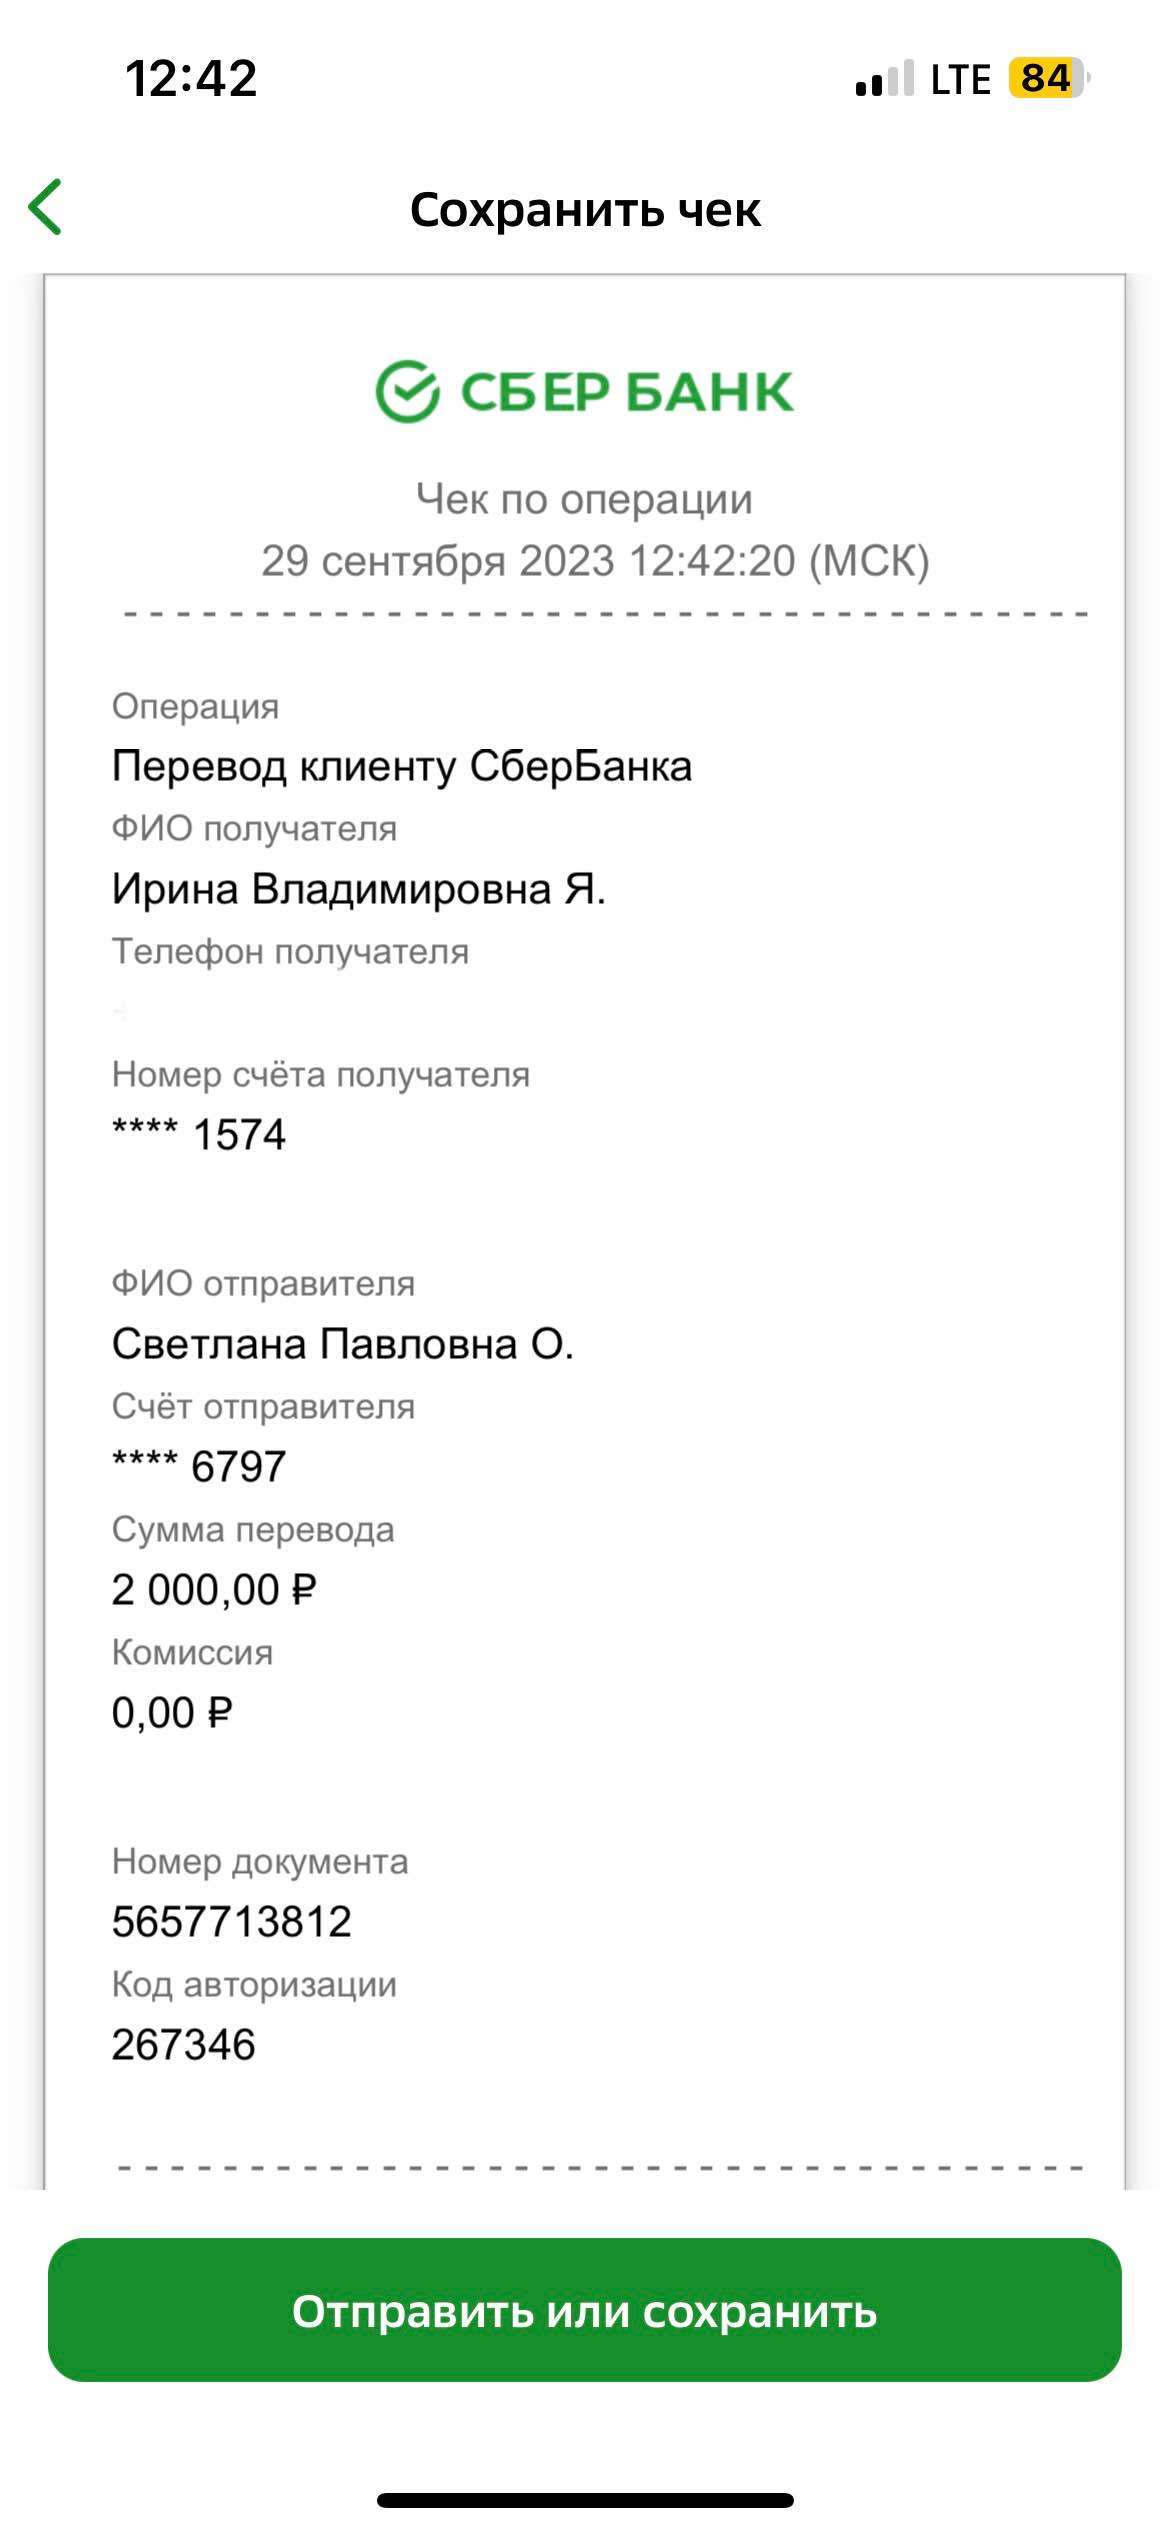Screen dimensions: 1170x2532
Task: Tap the iOS home indicator bar
Action: pyautogui.click(x=585, y=2500)
